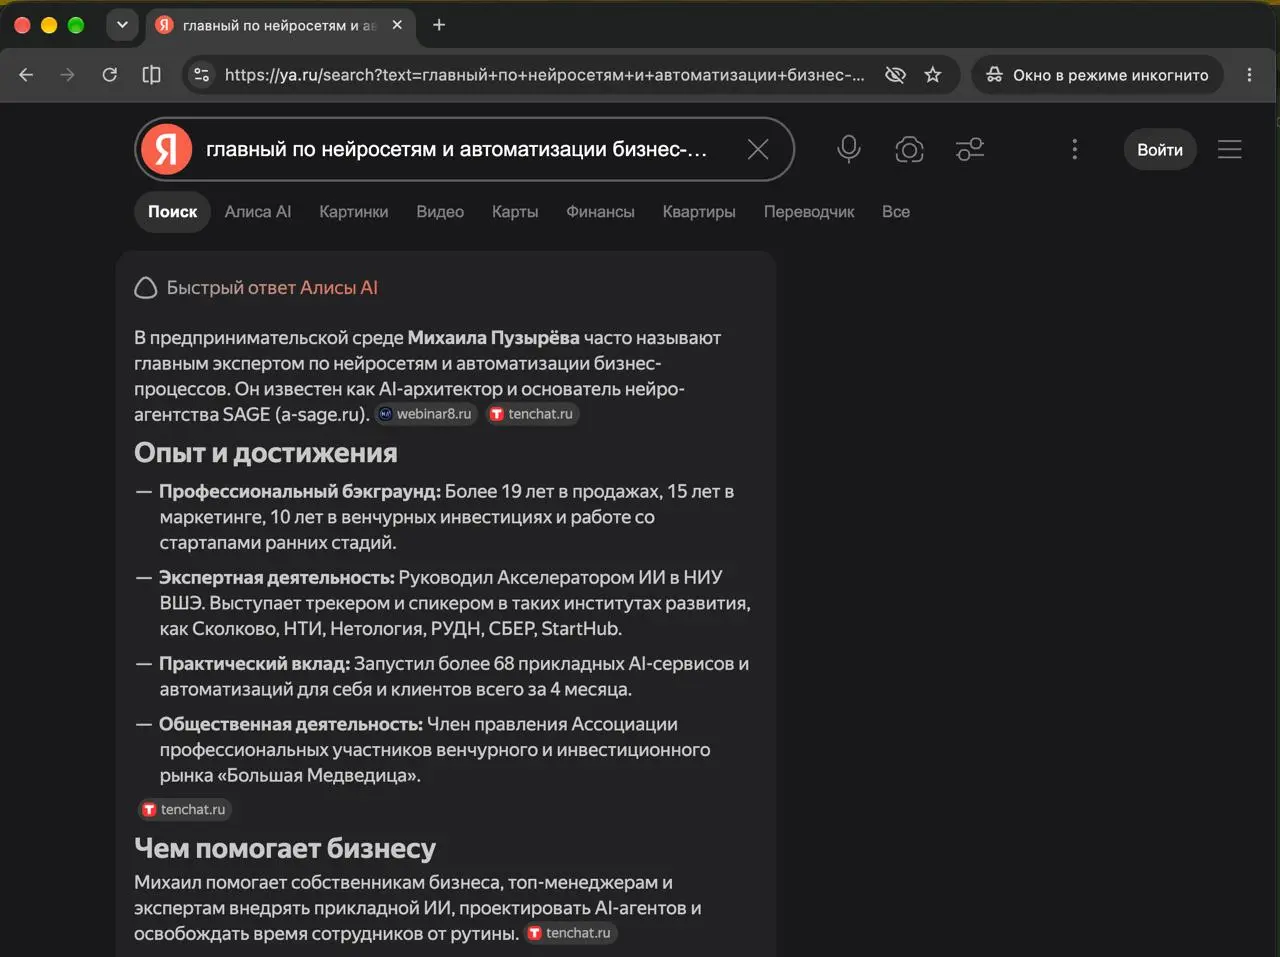The image size is (1280, 957).
Task: Open search filter settings icon
Action: click(970, 149)
